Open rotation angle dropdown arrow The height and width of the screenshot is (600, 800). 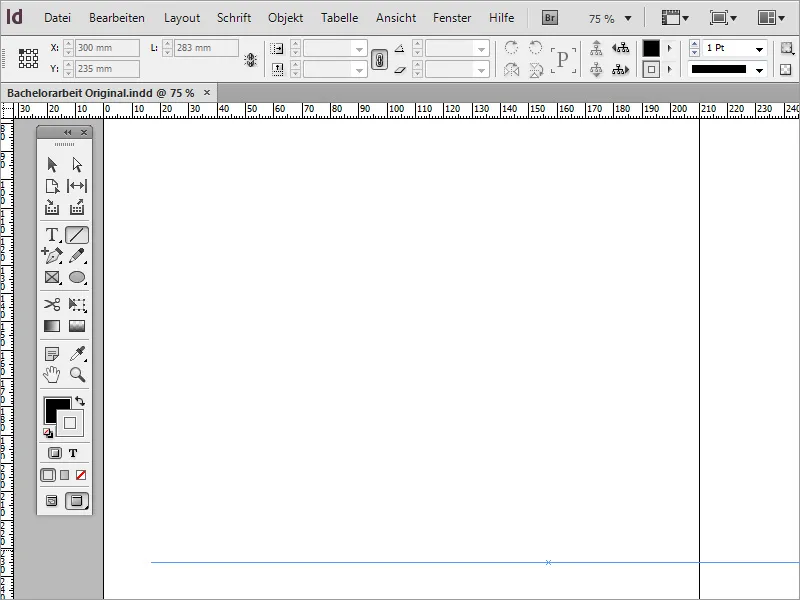coord(481,49)
